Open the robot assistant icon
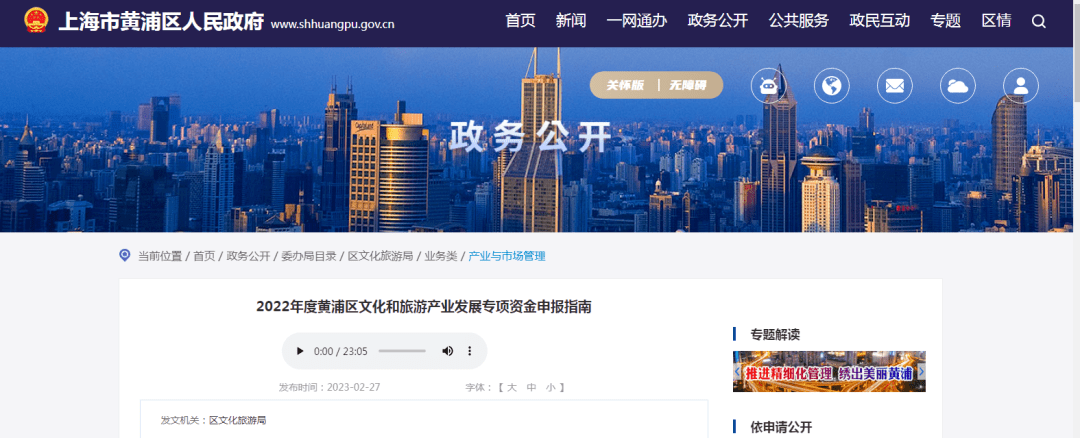 tap(768, 86)
